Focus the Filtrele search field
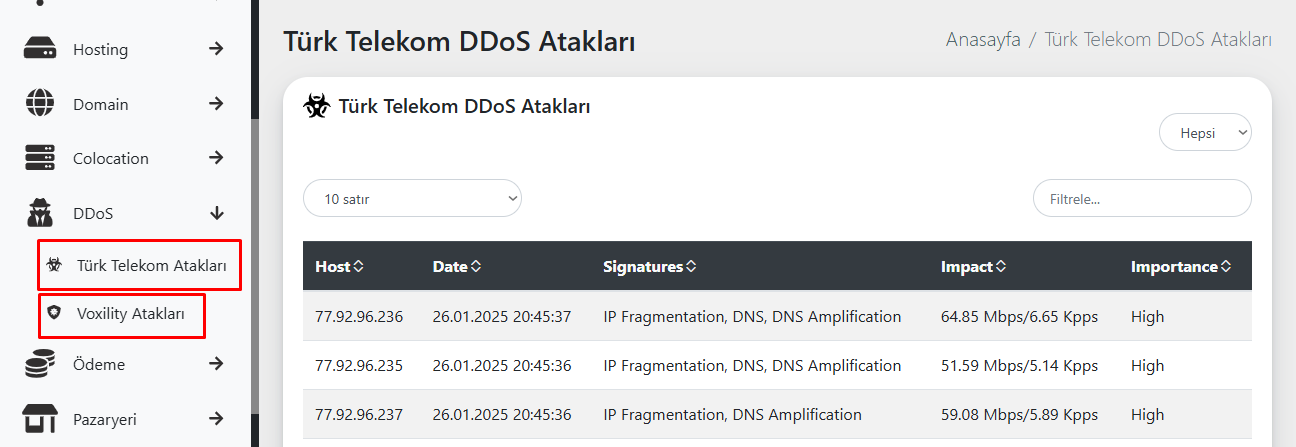This screenshot has width=1296, height=447. tap(1142, 199)
